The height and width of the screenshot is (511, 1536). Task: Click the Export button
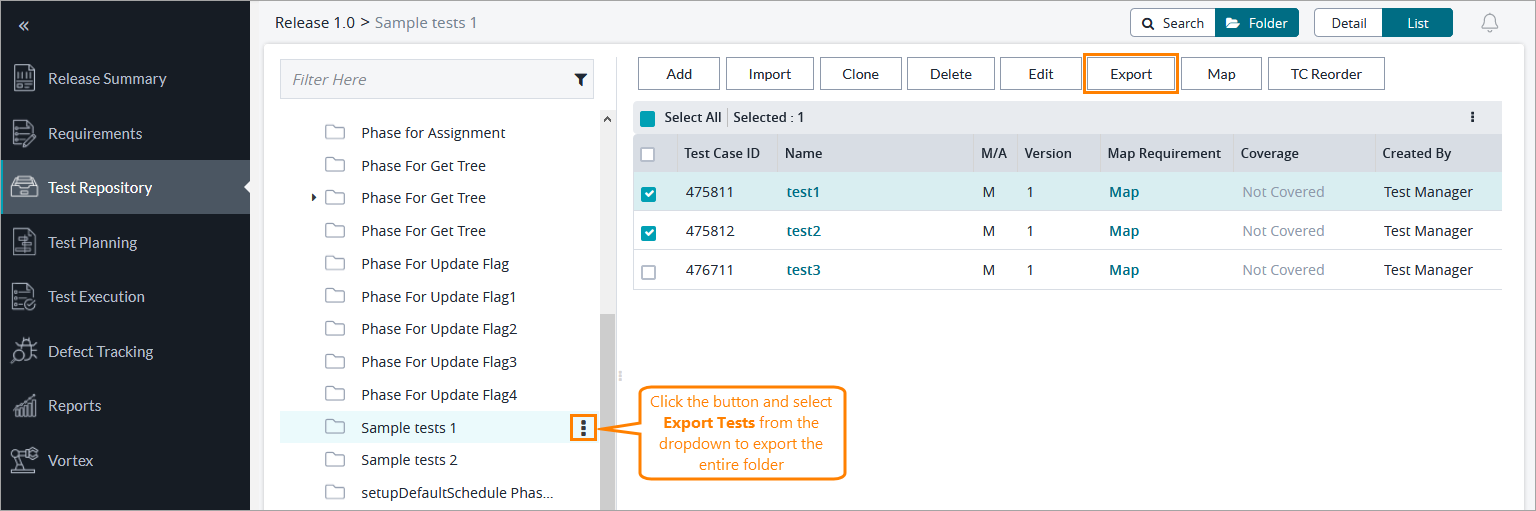coord(1131,74)
